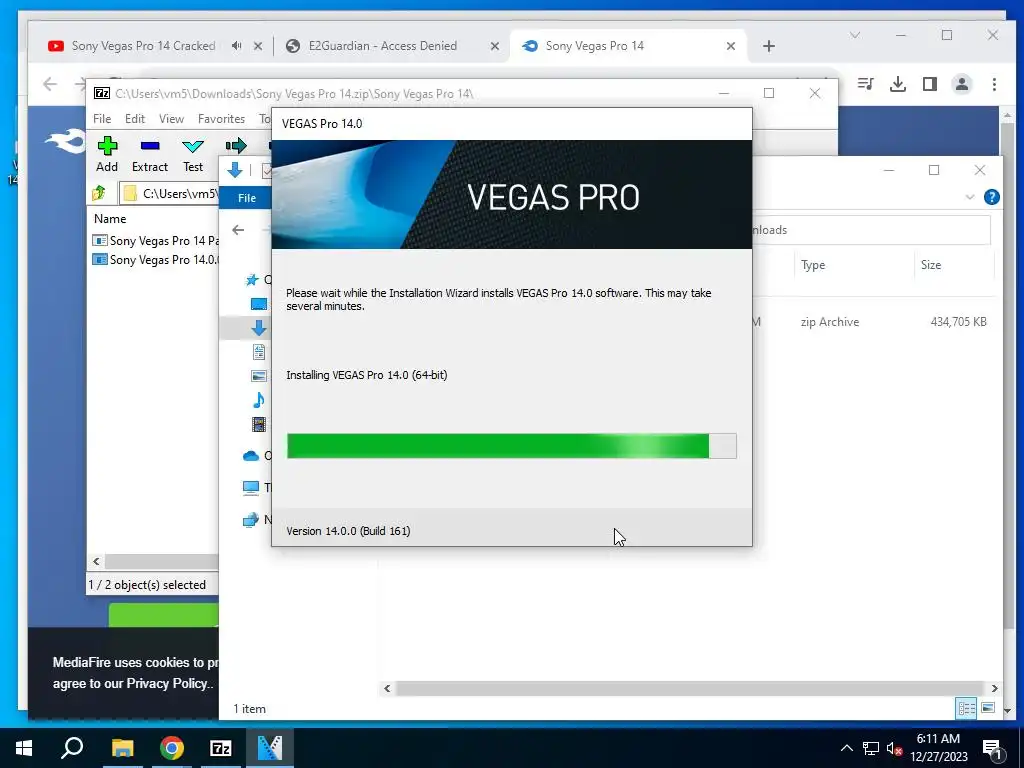This screenshot has height=768, width=1024.
Task: Expand the Explorer ribbon chevron
Action: (x=970, y=197)
